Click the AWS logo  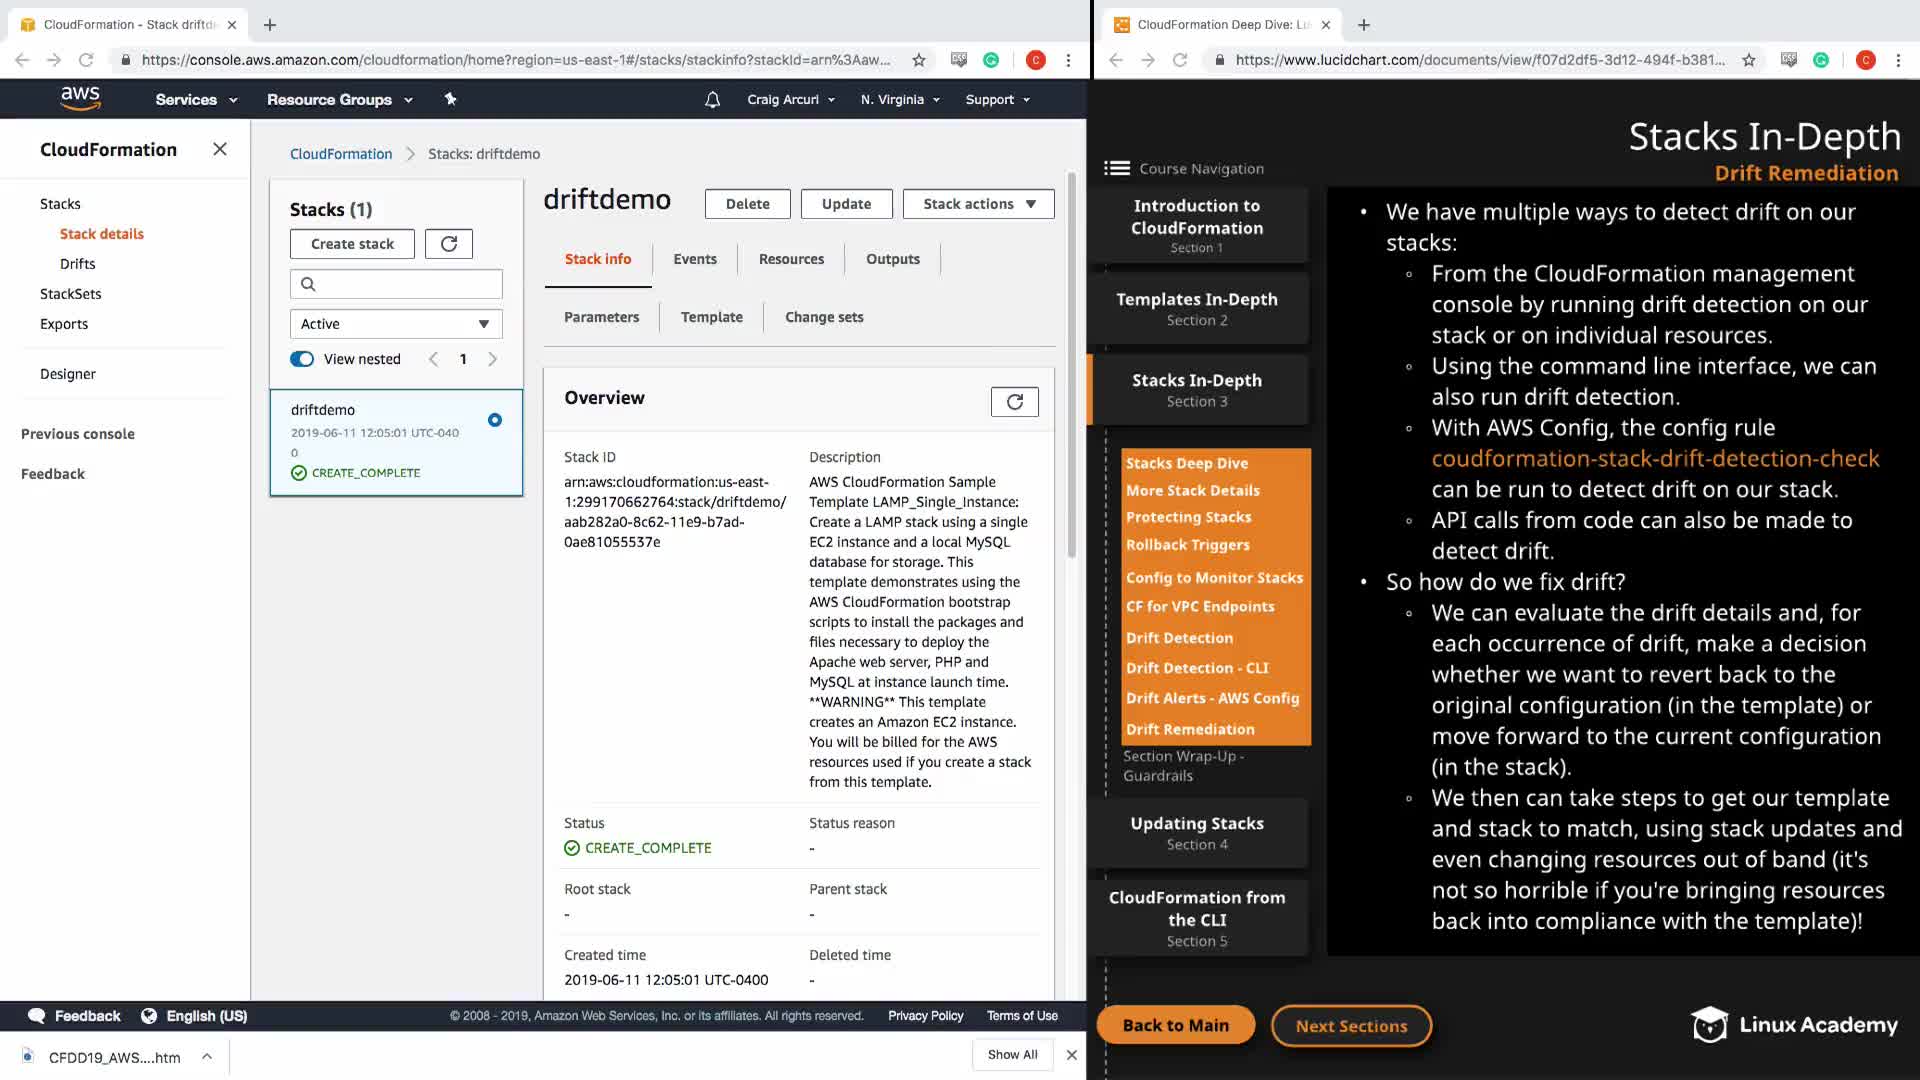pyautogui.click(x=80, y=98)
